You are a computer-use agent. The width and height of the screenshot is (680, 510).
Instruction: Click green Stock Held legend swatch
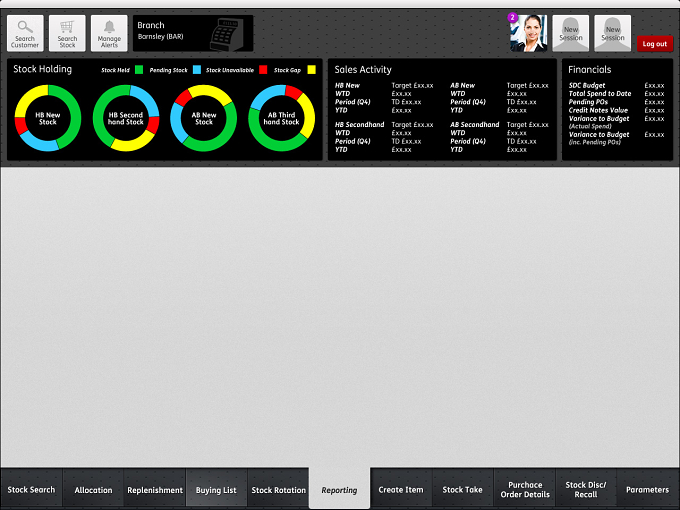click(139, 70)
